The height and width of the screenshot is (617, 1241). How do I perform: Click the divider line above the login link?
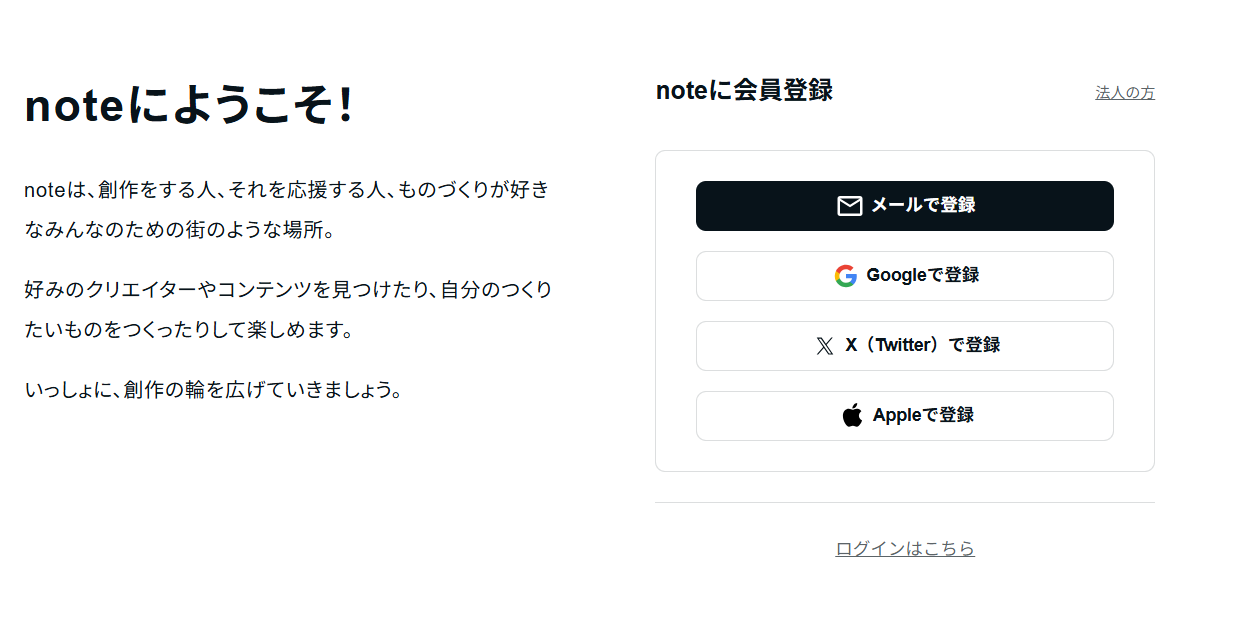coord(905,502)
